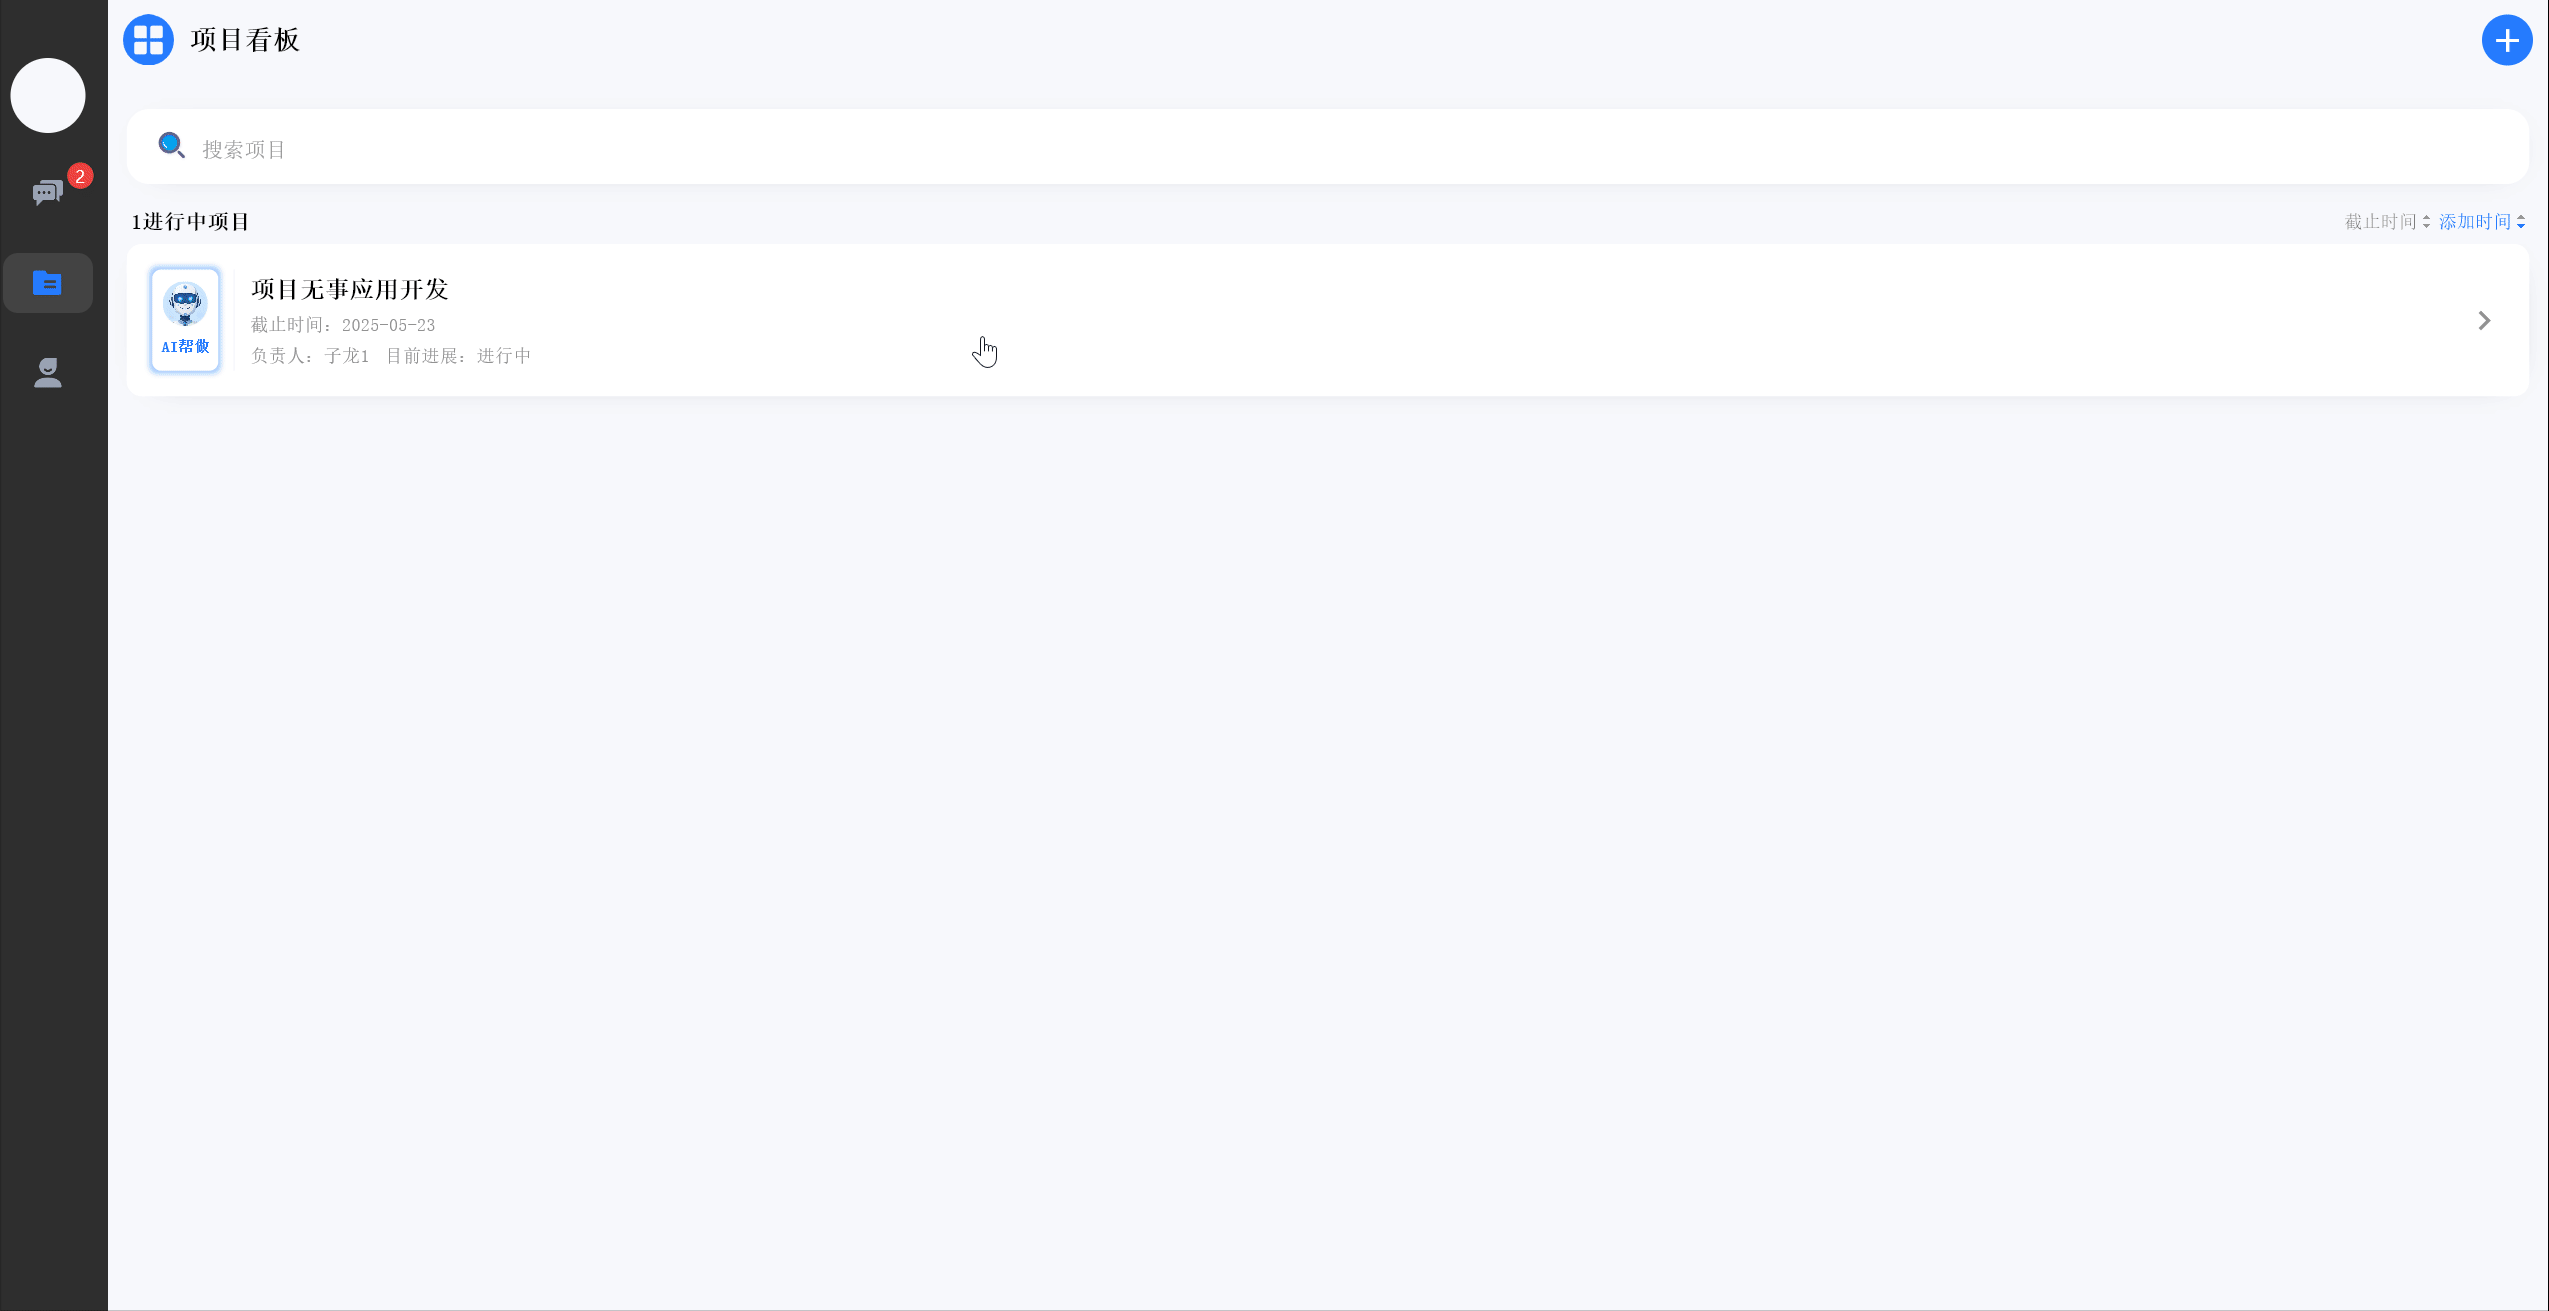Open the messages chat icon in sidebar

[x=47, y=192]
